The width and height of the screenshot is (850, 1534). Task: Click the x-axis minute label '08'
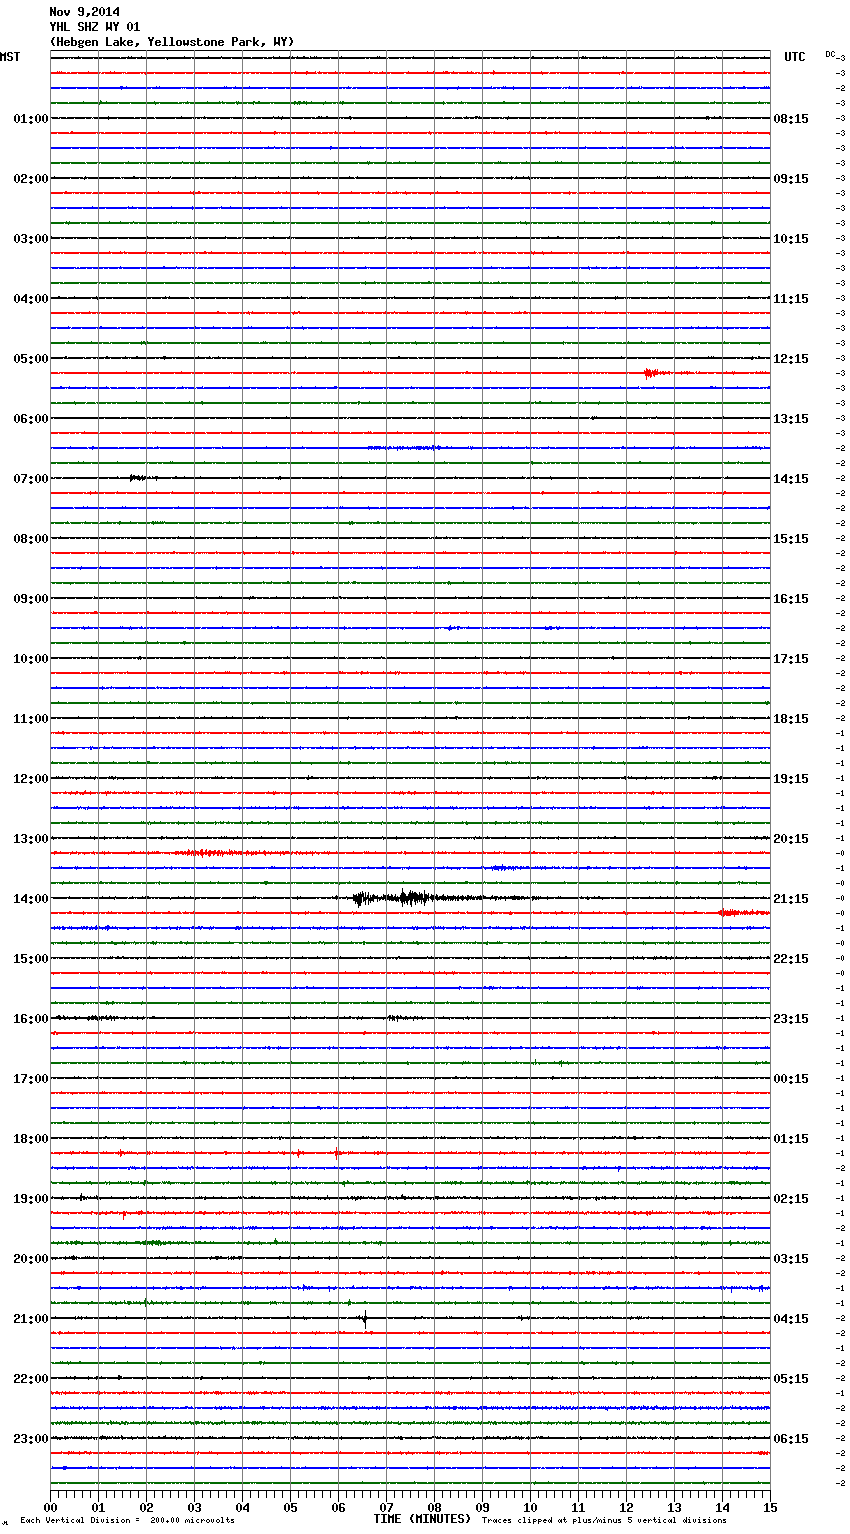click(x=434, y=1507)
